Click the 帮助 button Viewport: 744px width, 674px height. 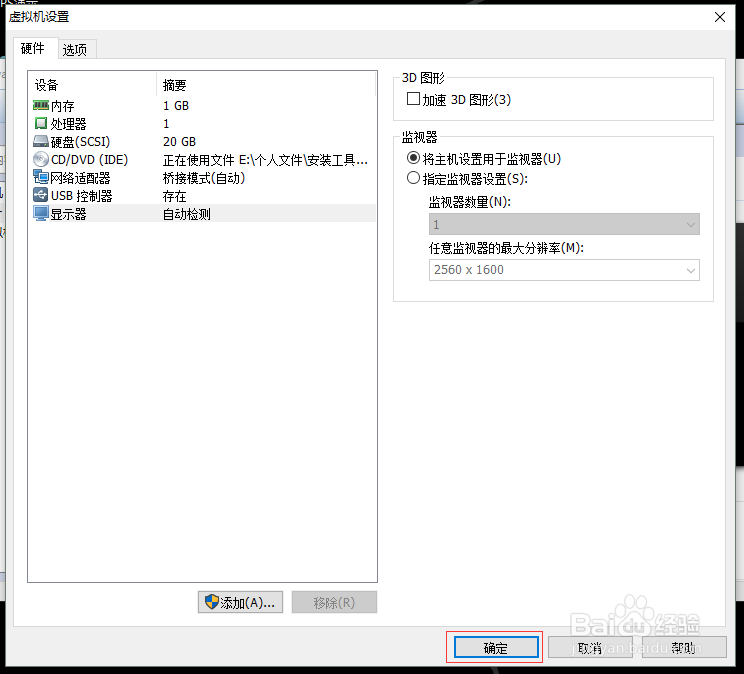pyautogui.click(x=684, y=647)
